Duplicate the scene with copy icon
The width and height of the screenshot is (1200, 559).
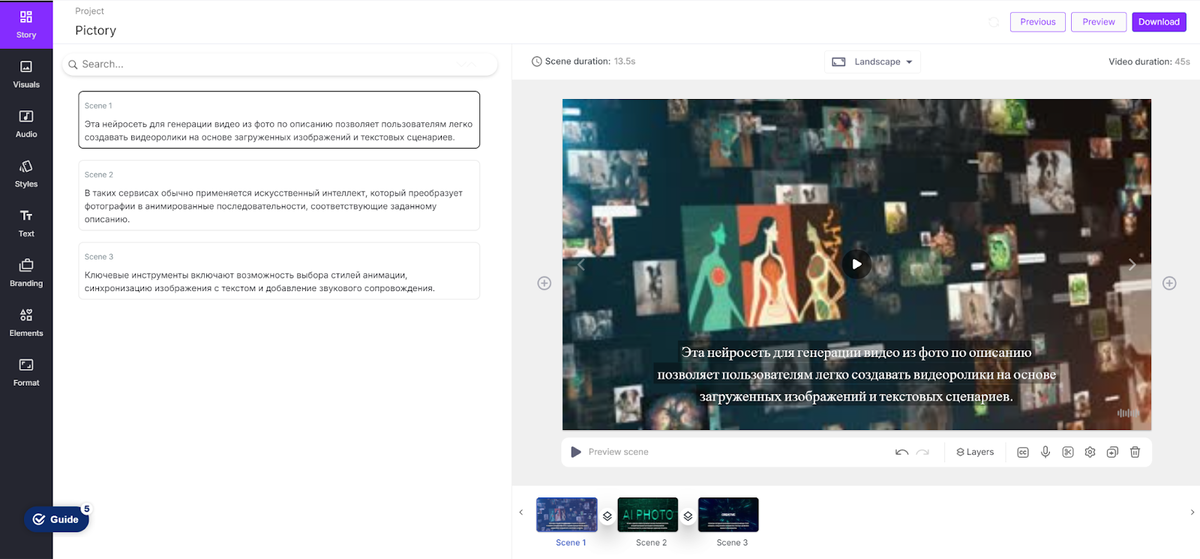(1113, 452)
